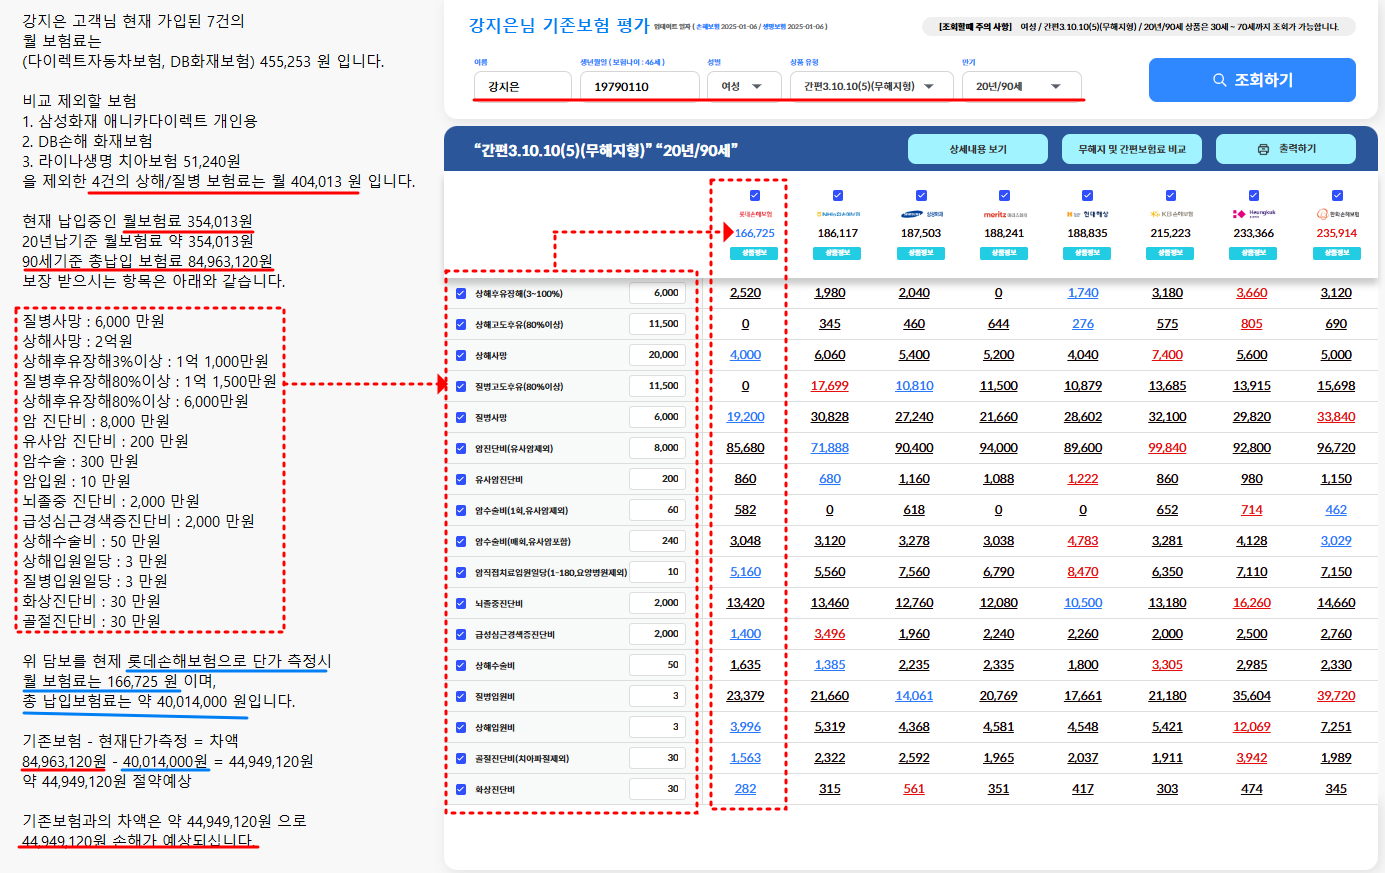The height and width of the screenshot is (873, 1385).
Task: Click the KB insurance logo
Action: click(1170, 214)
